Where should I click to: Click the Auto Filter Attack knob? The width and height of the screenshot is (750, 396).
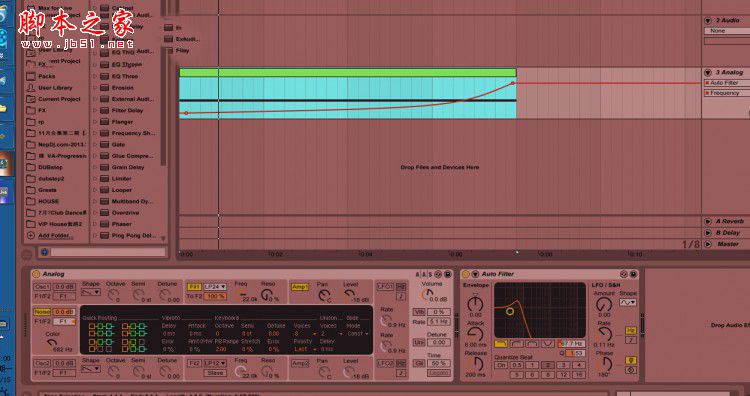pos(475,334)
